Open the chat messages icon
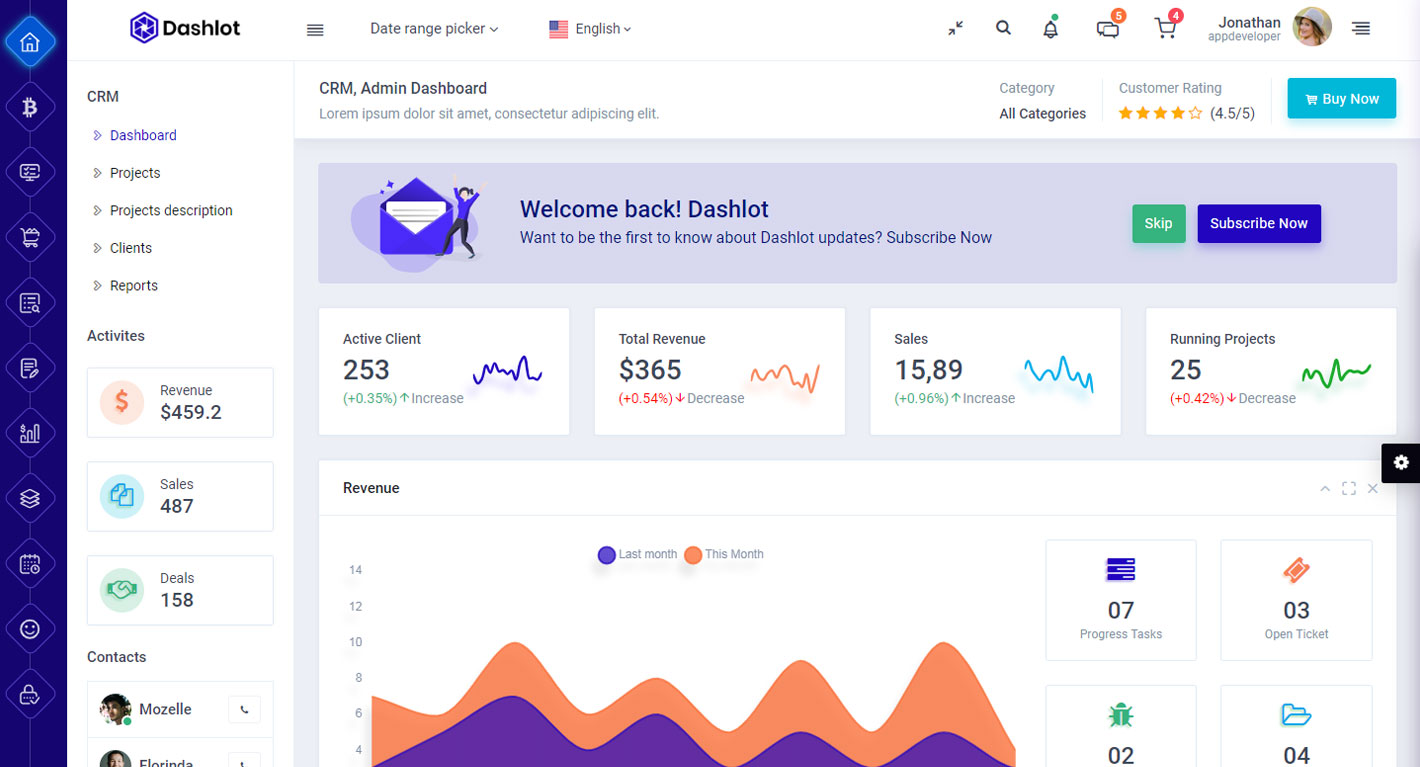 pyautogui.click(x=1107, y=29)
